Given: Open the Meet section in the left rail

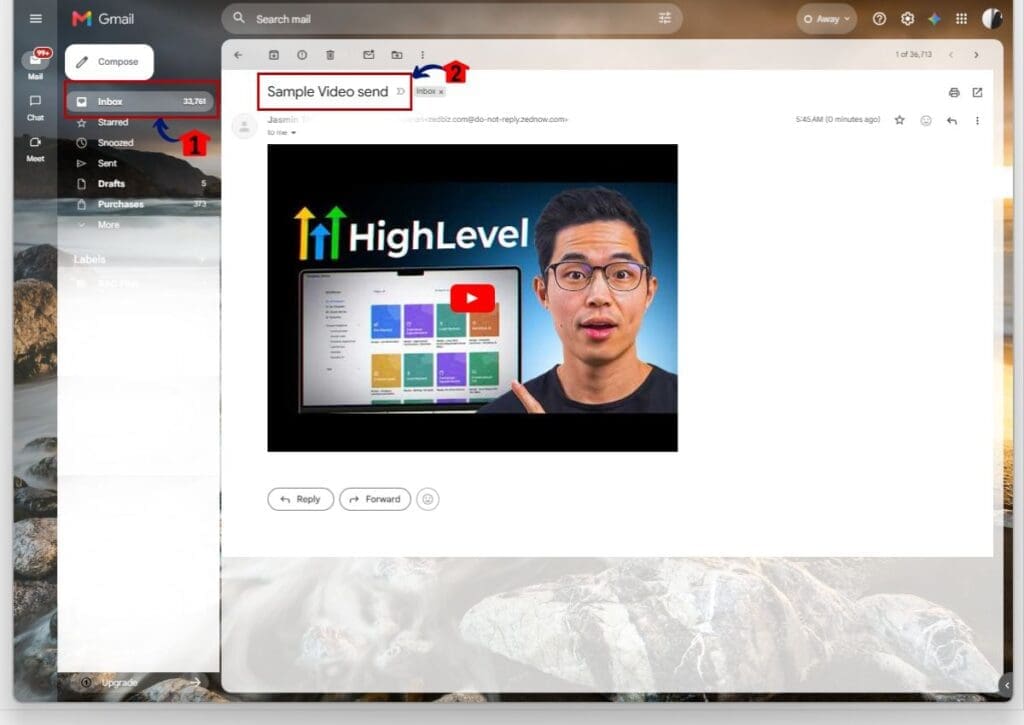Looking at the screenshot, I should (35, 148).
